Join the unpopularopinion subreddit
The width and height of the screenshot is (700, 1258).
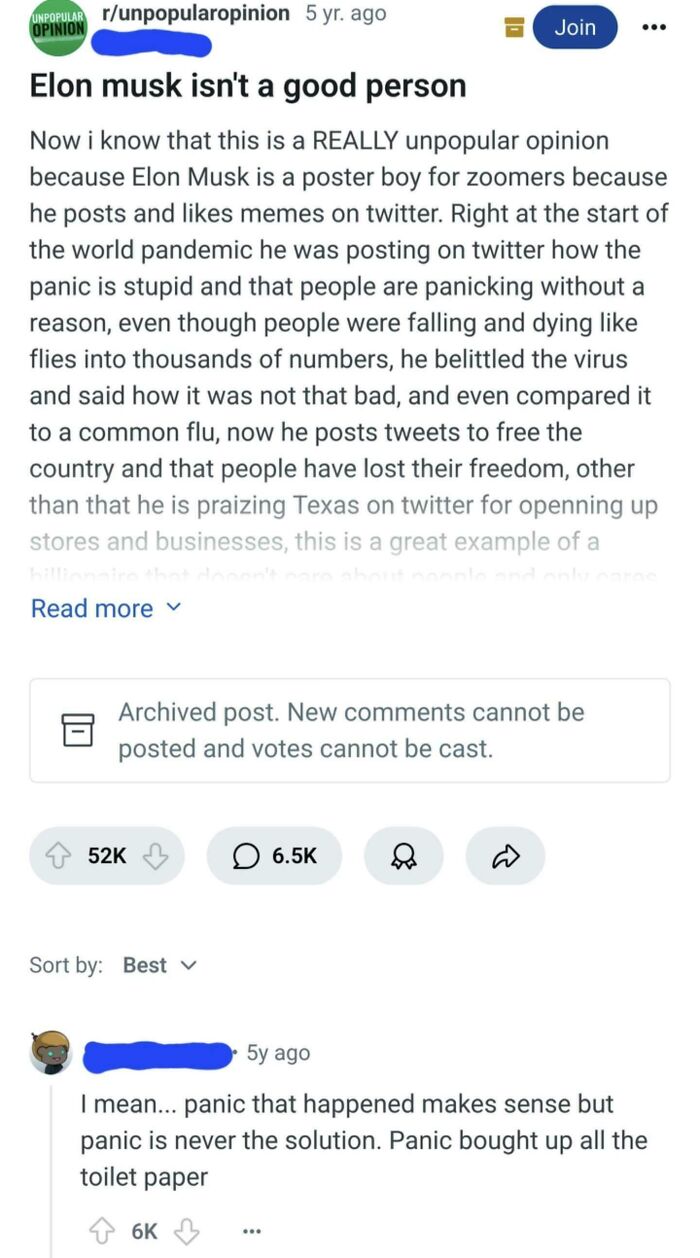pyautogui.click(x=575, y=28)
